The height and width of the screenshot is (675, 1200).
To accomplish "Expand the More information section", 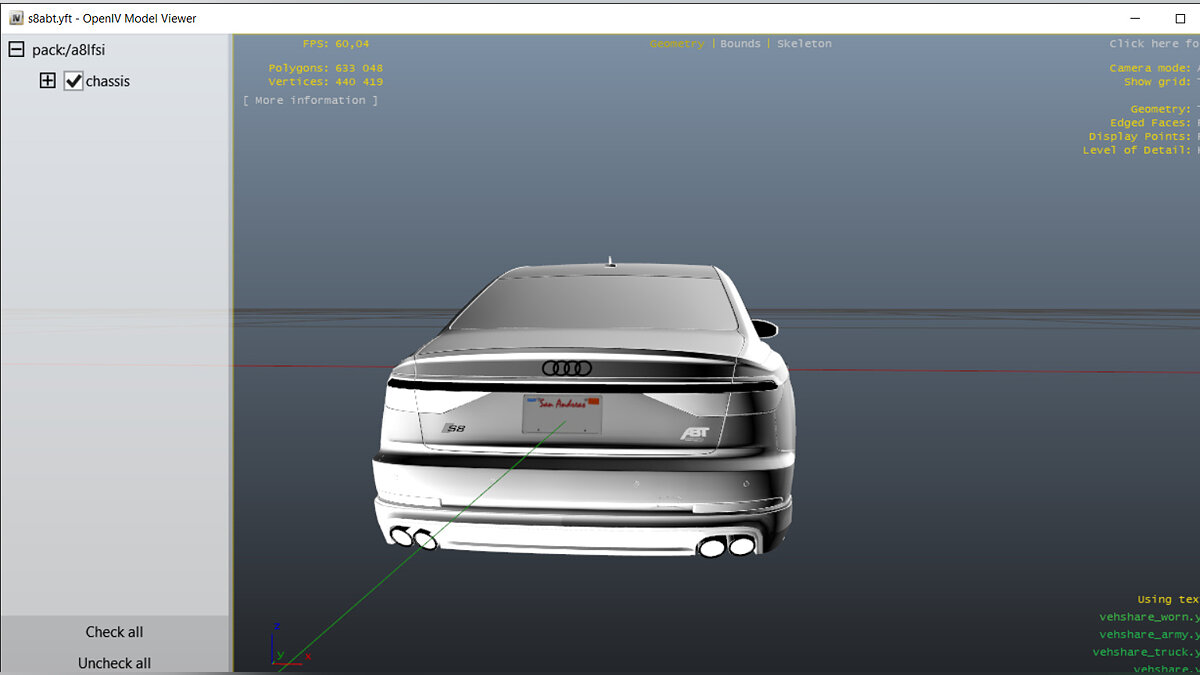I will (310, 100).
